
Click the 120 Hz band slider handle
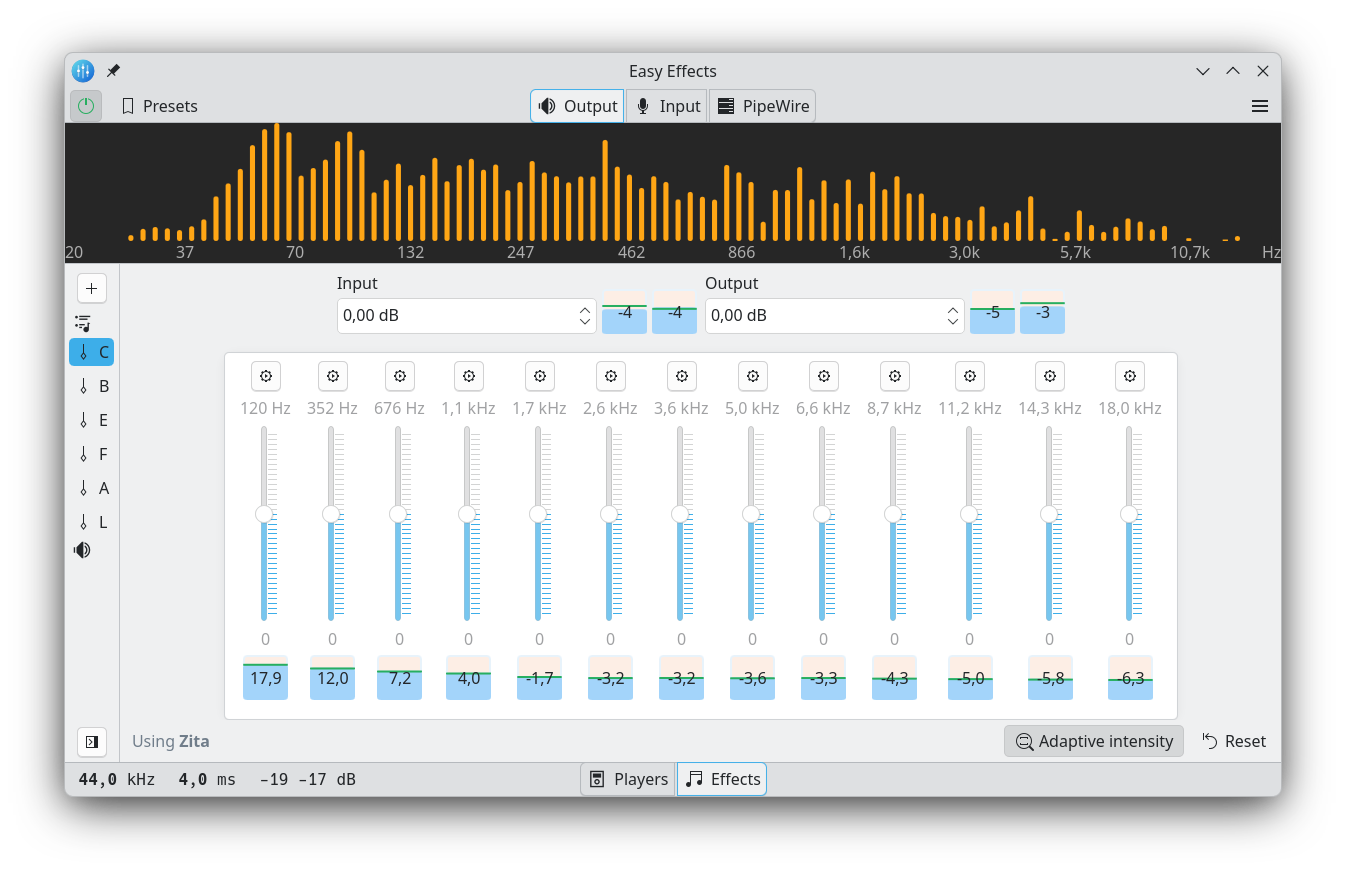coord(264,514)
